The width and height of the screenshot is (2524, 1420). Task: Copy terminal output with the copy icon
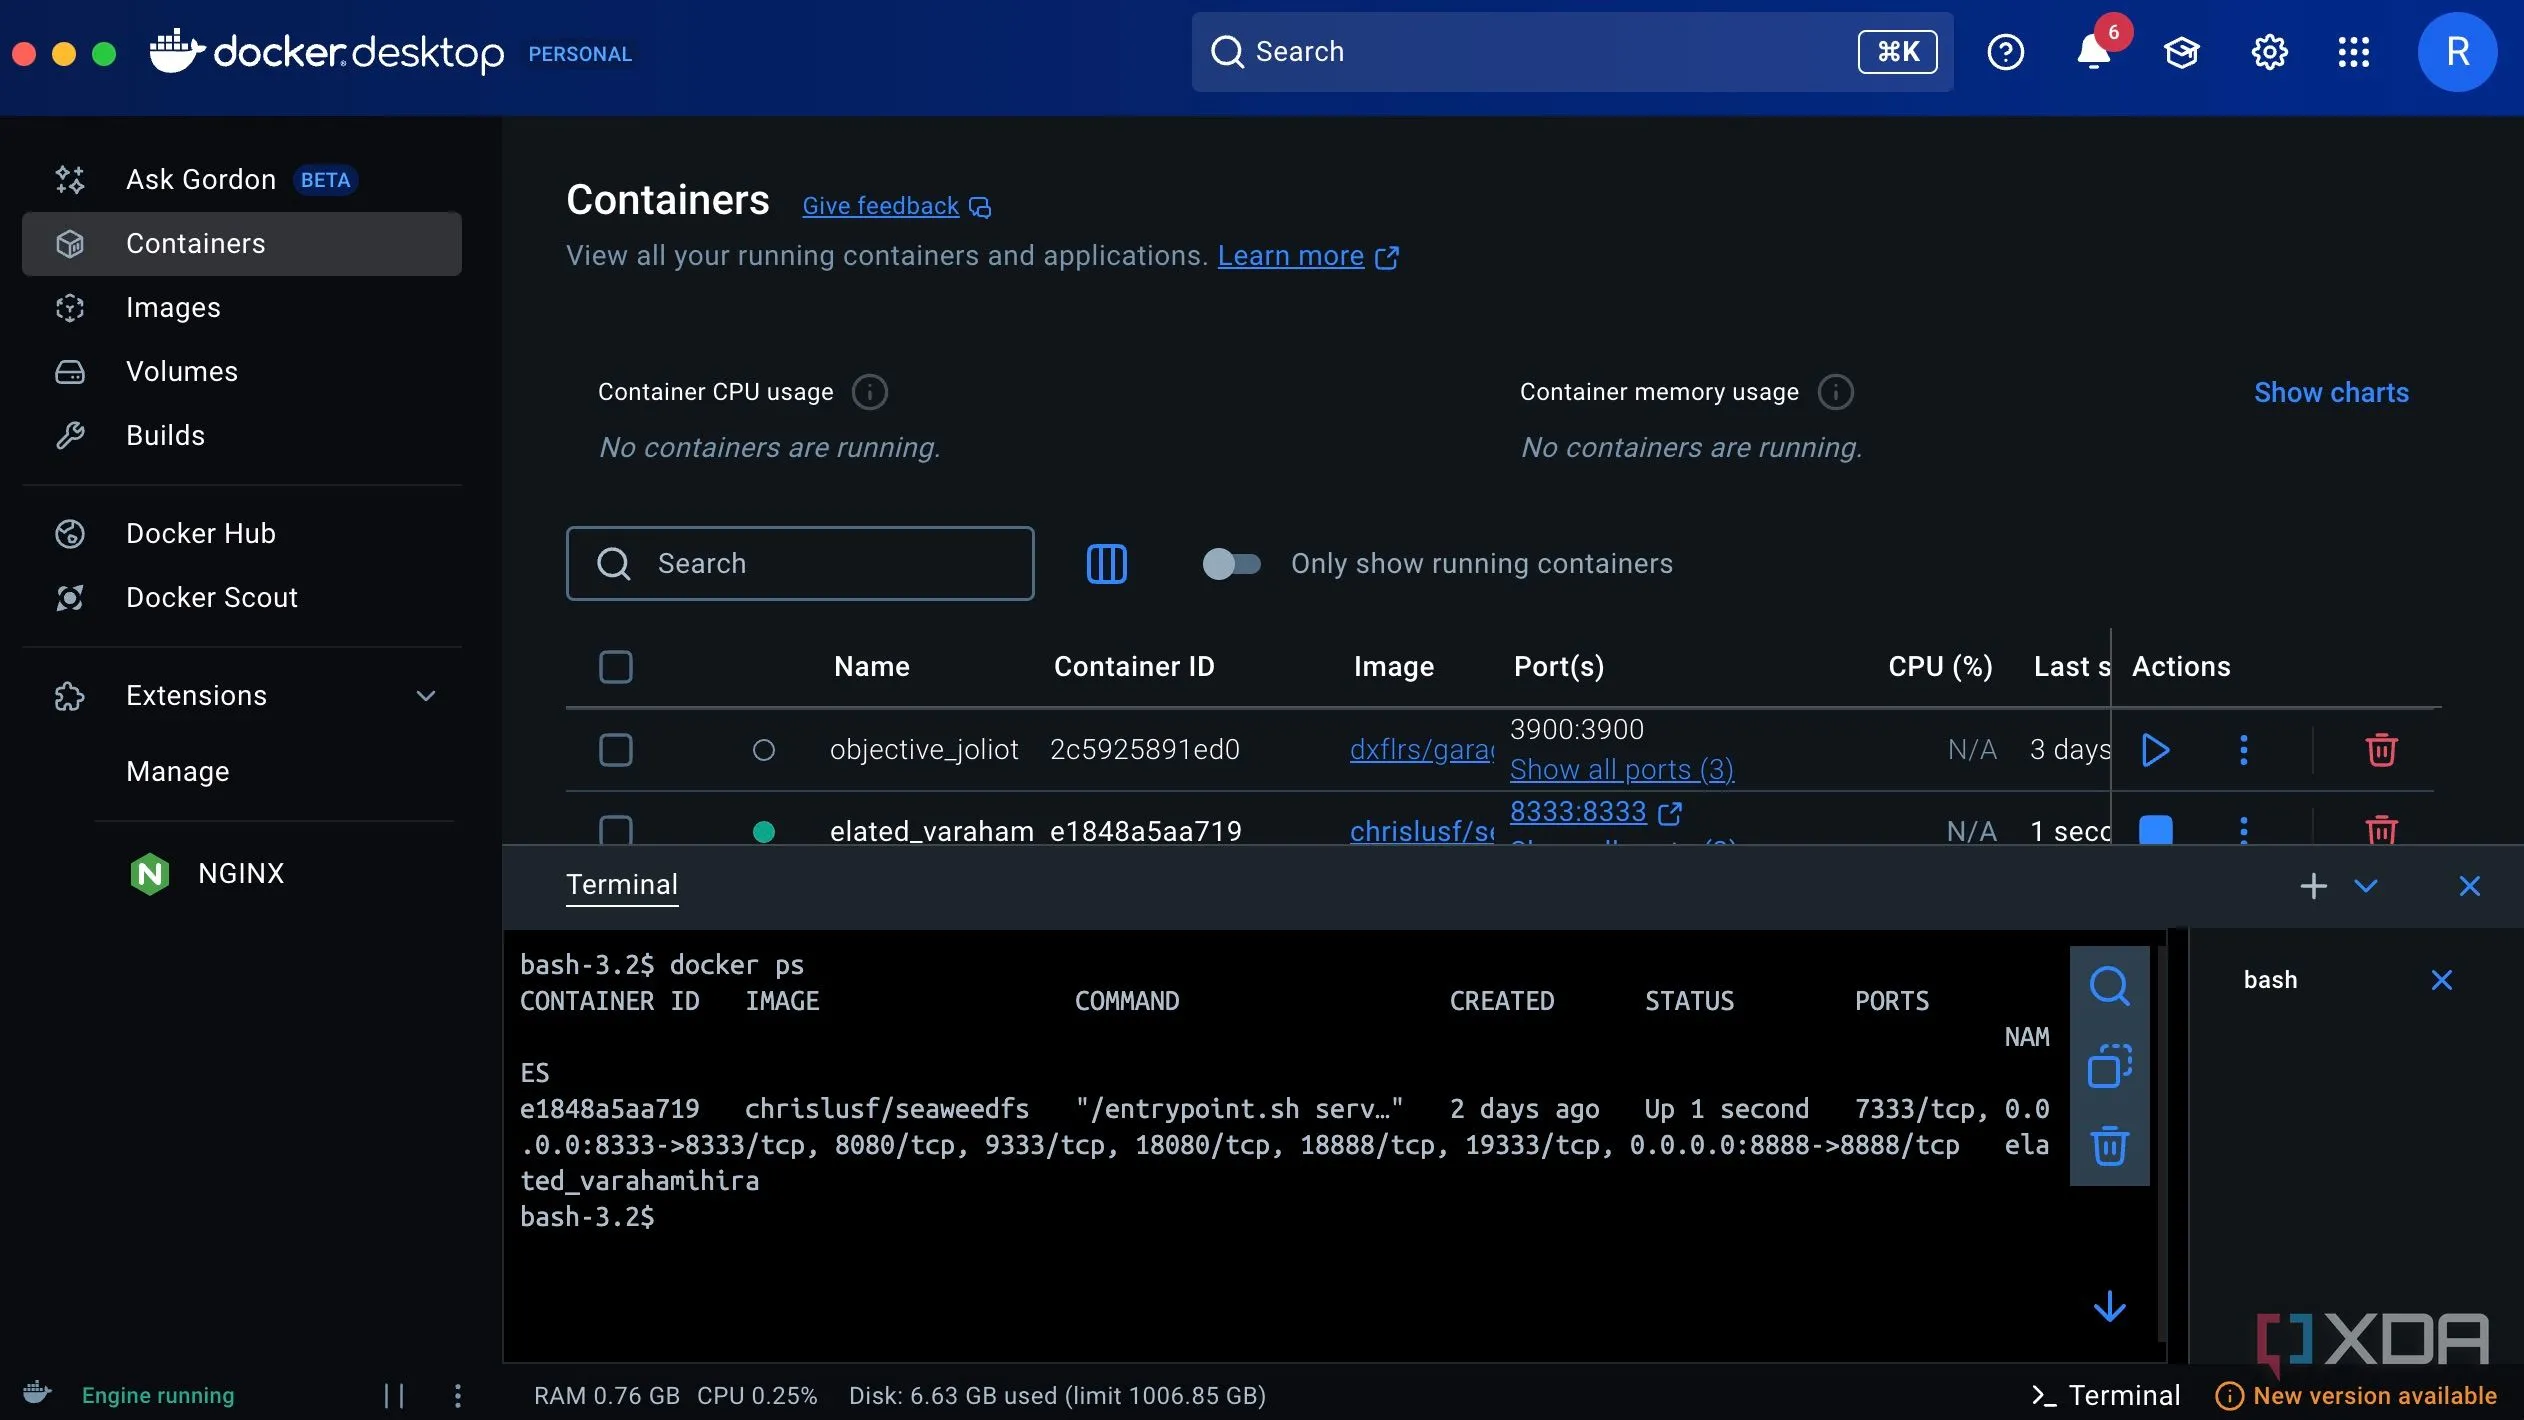[x=2109, y=1066]
